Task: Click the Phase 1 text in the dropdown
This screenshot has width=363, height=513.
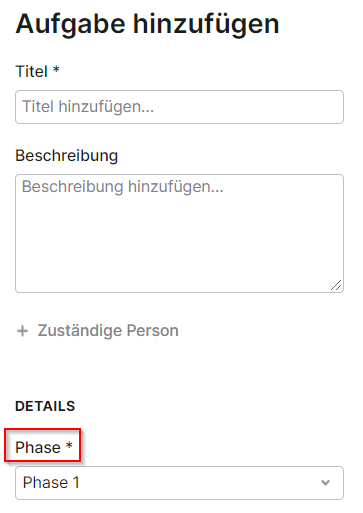Action: tap(51, 483)
